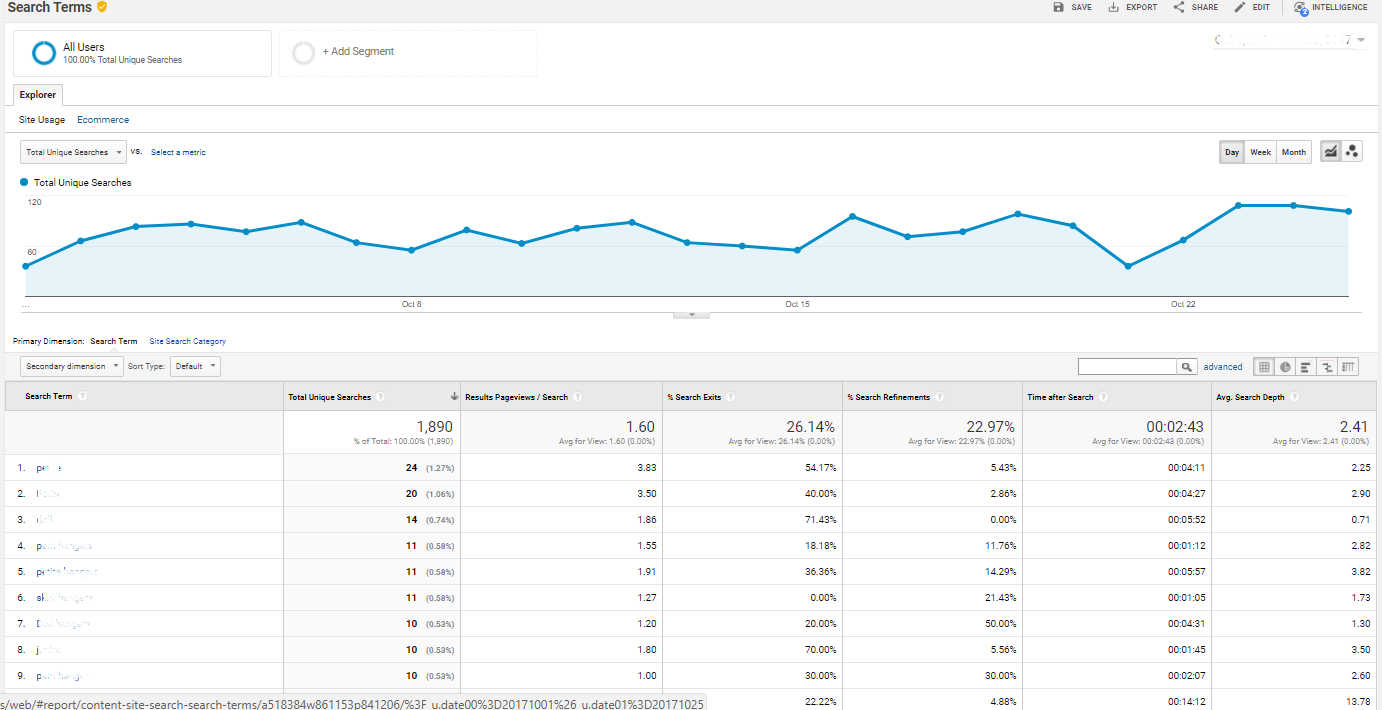Switch to the Ecommerce view
The image size is (1382, 710).
click(102, 119)
